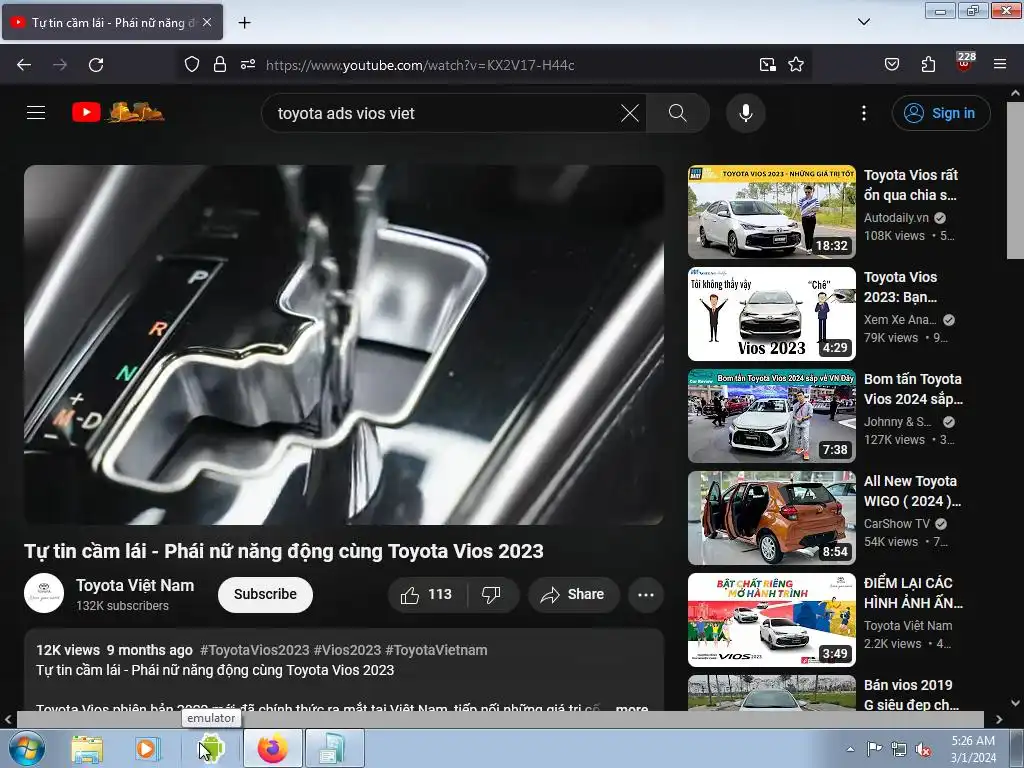Click the Sign in button
Screen dimensions: 1024x768
(941, 113)
